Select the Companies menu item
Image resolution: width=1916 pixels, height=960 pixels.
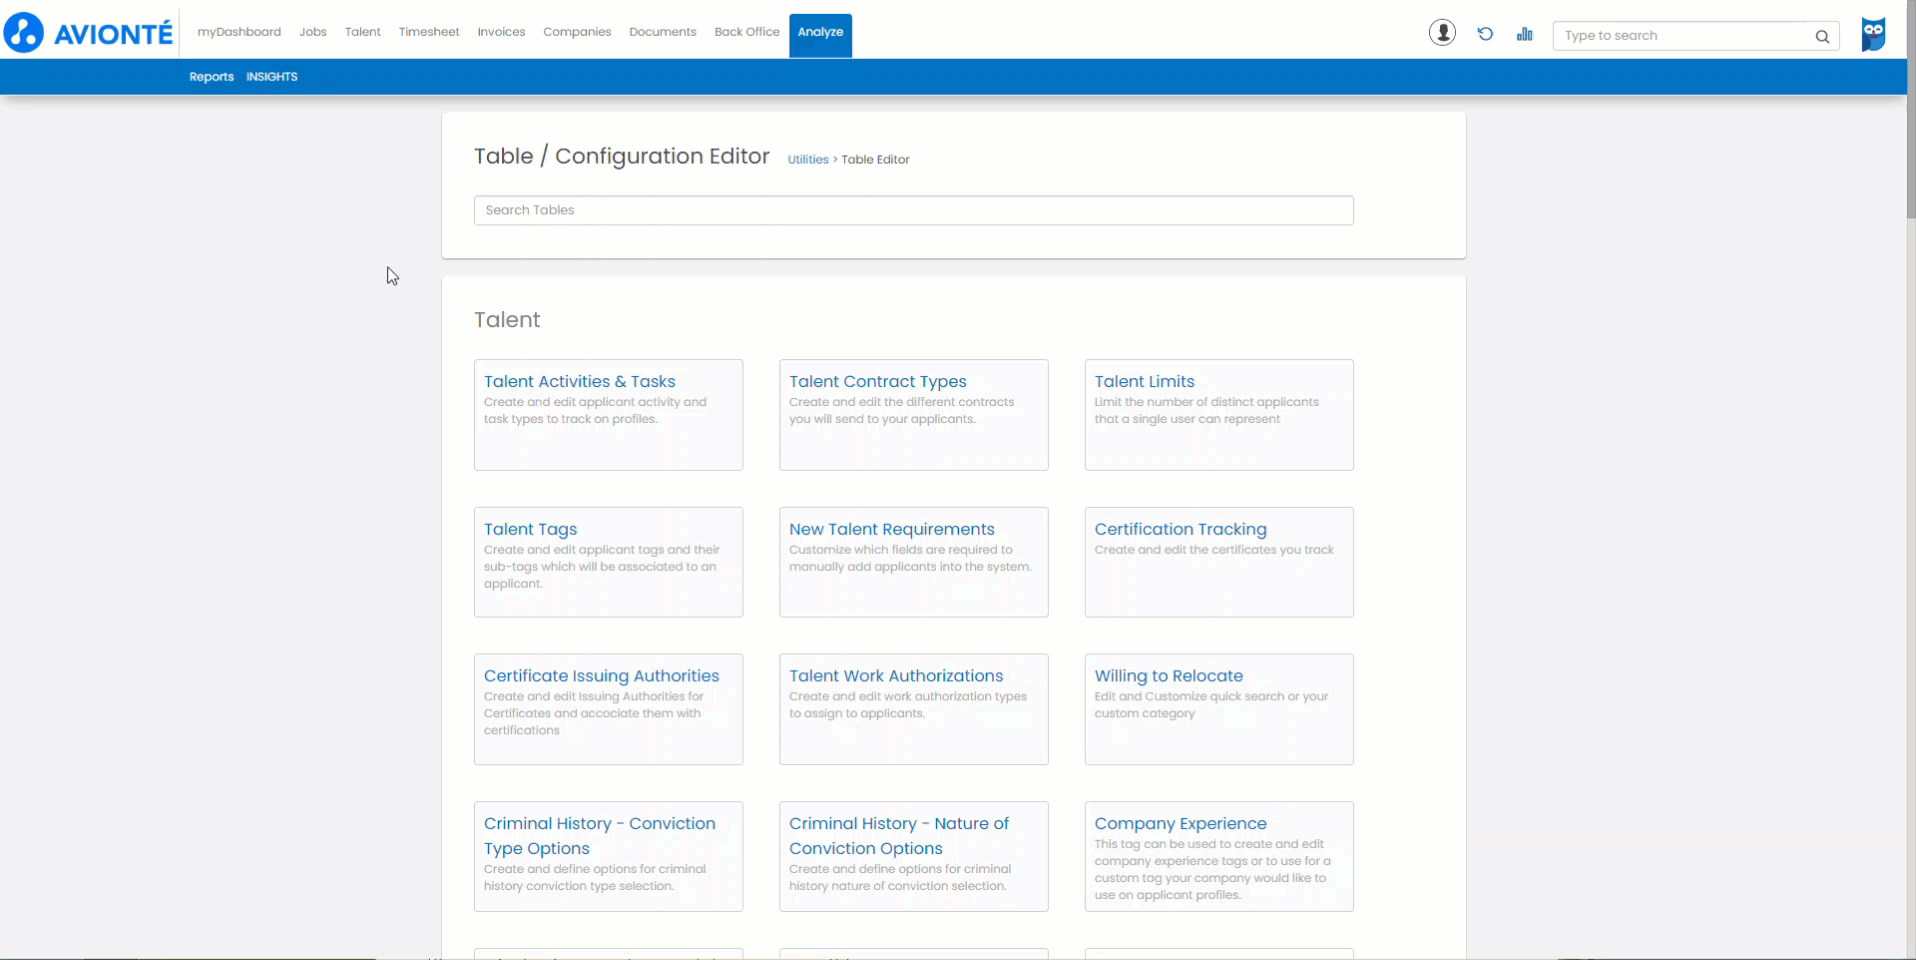tap(577, 32)
